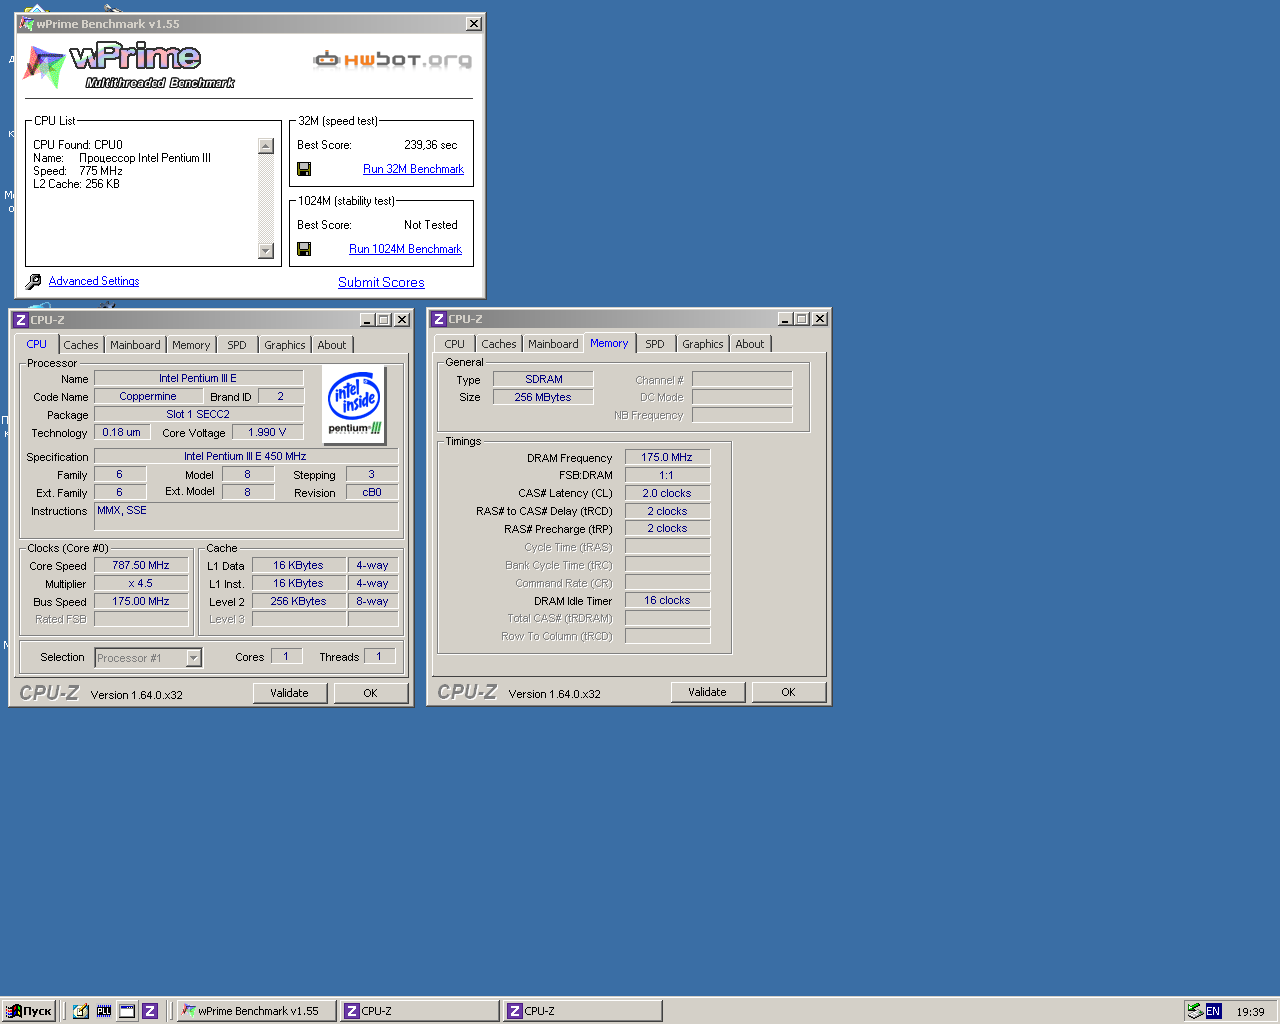
Task: Switch to the first CPU-Z taskbar button
Action: click(x=419, y=1011)
